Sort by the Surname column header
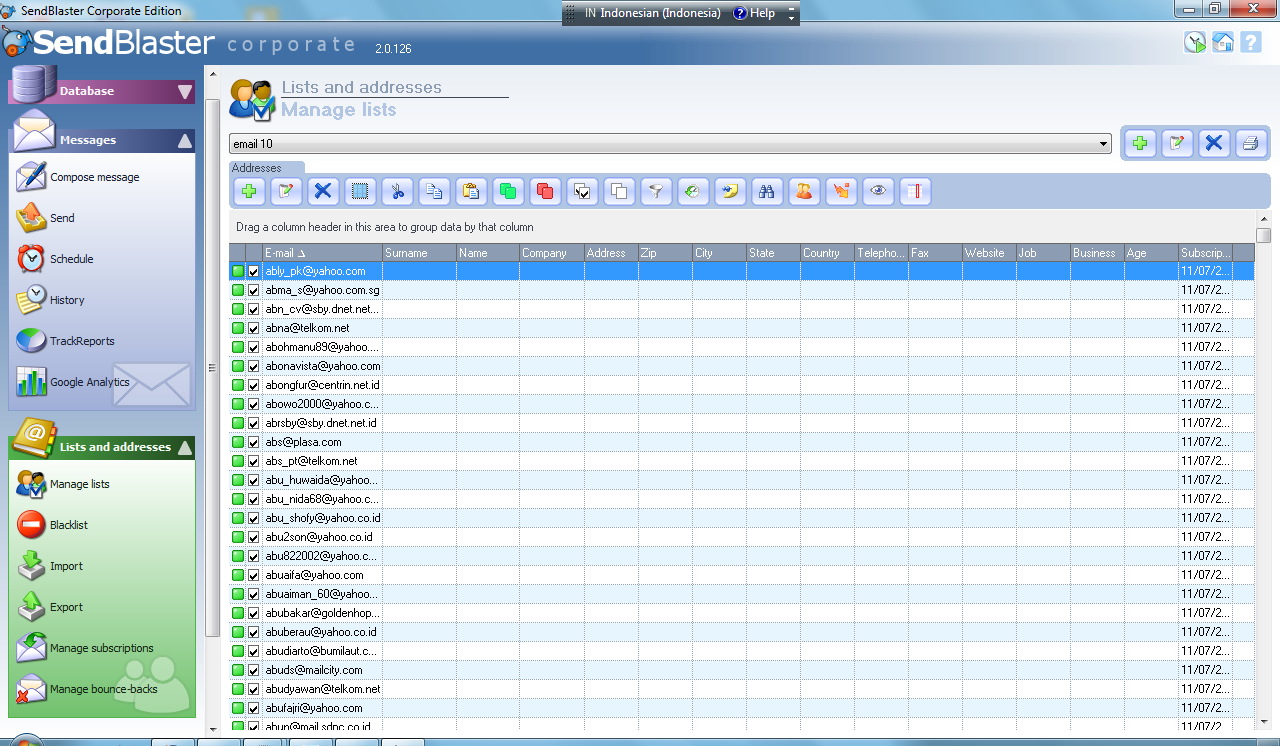The width and height of the screenshot is (1280, 746). [419, 253]
